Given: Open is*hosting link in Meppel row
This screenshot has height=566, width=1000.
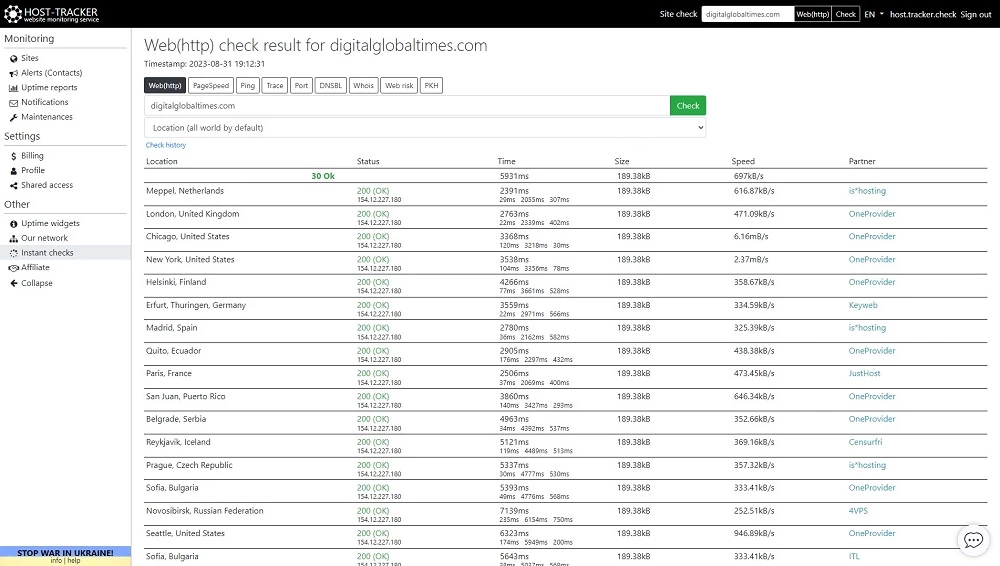Looking at the screenshot, I should click(x=867, y=191).
